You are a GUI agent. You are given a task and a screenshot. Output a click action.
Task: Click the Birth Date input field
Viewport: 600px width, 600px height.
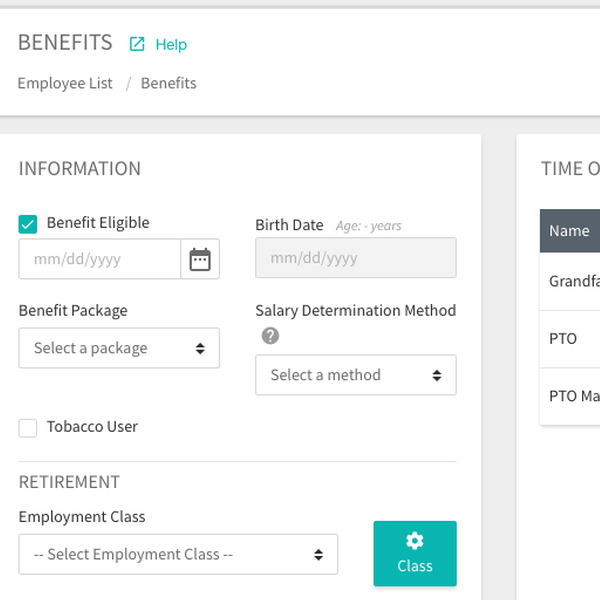tap(355, 258)
